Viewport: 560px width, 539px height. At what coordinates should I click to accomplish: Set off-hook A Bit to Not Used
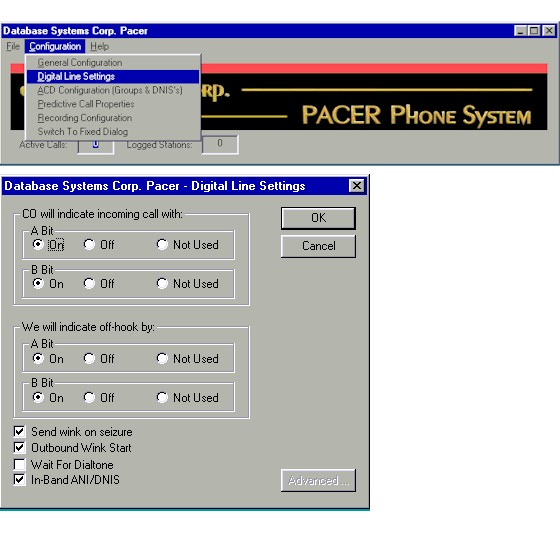tap(188, 359)
